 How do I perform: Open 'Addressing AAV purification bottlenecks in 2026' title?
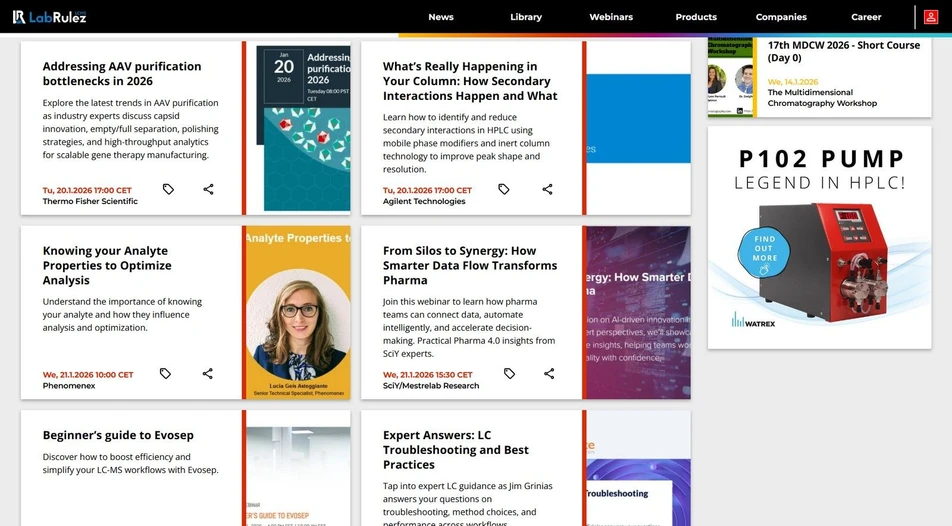[x=122, y=73]
